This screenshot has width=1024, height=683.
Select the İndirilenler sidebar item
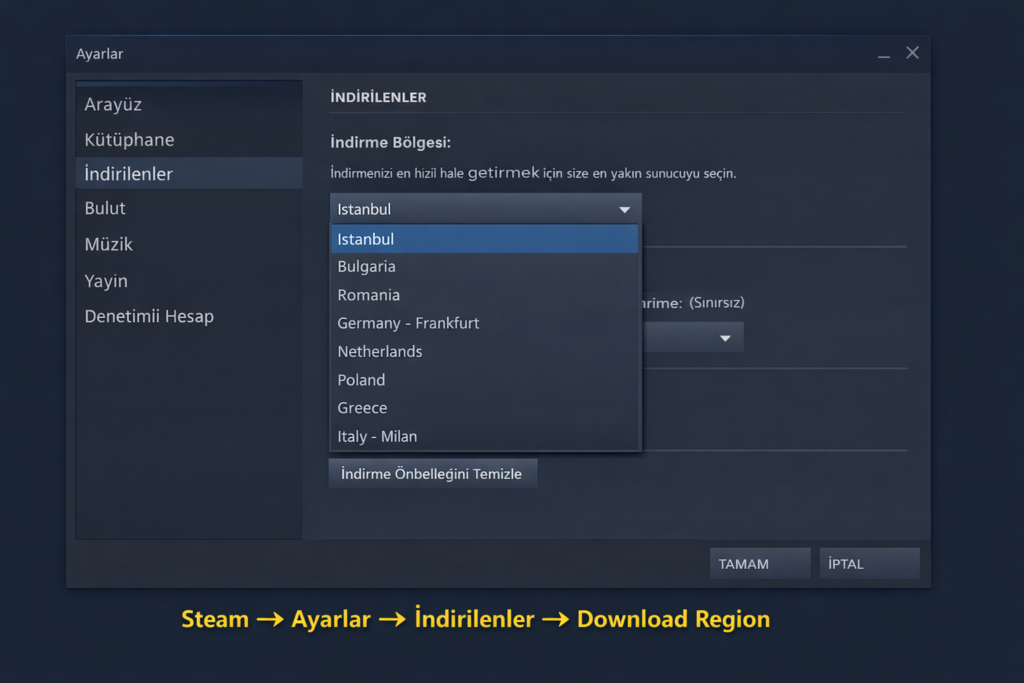coord(127,172)
